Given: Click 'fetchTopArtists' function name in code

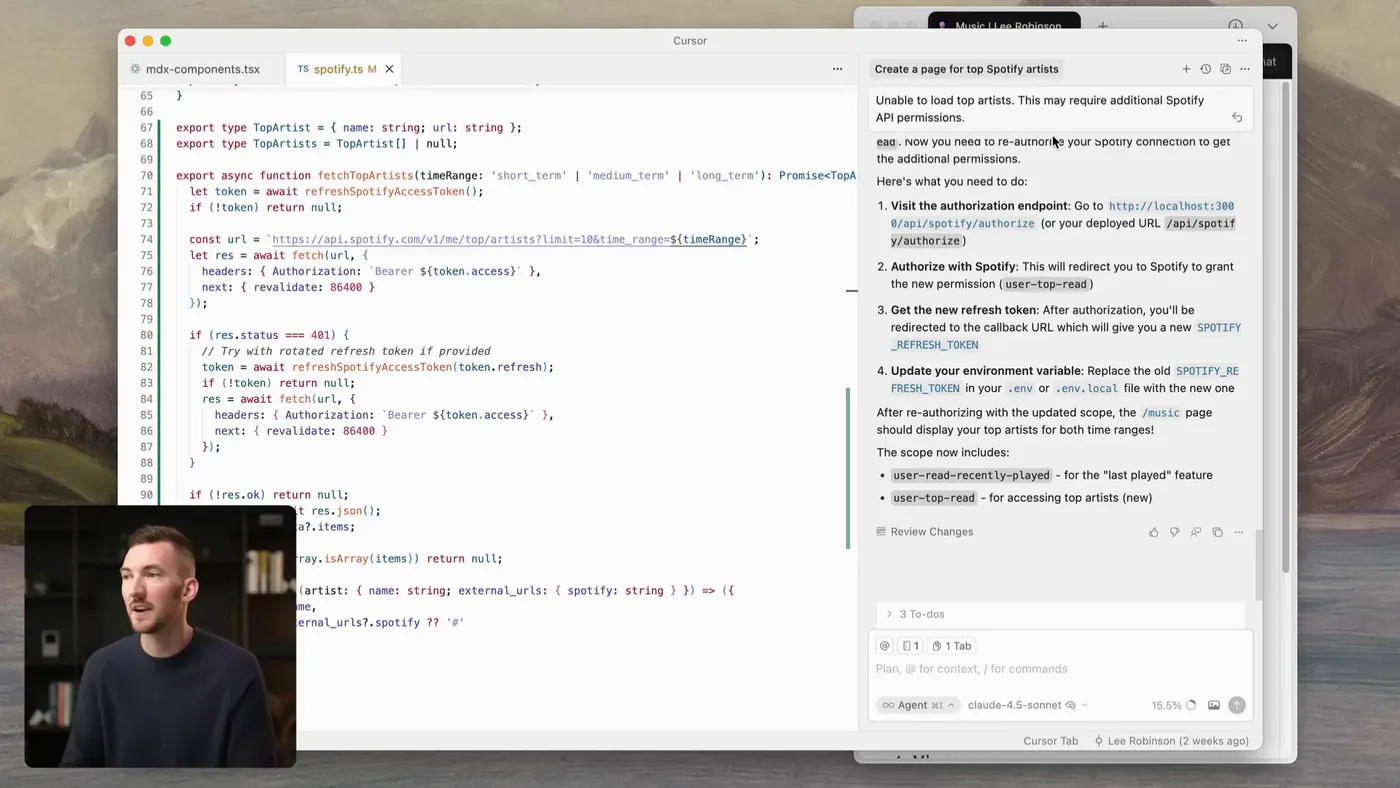Looking at the screenshot, I should click(x=367, y=175).
